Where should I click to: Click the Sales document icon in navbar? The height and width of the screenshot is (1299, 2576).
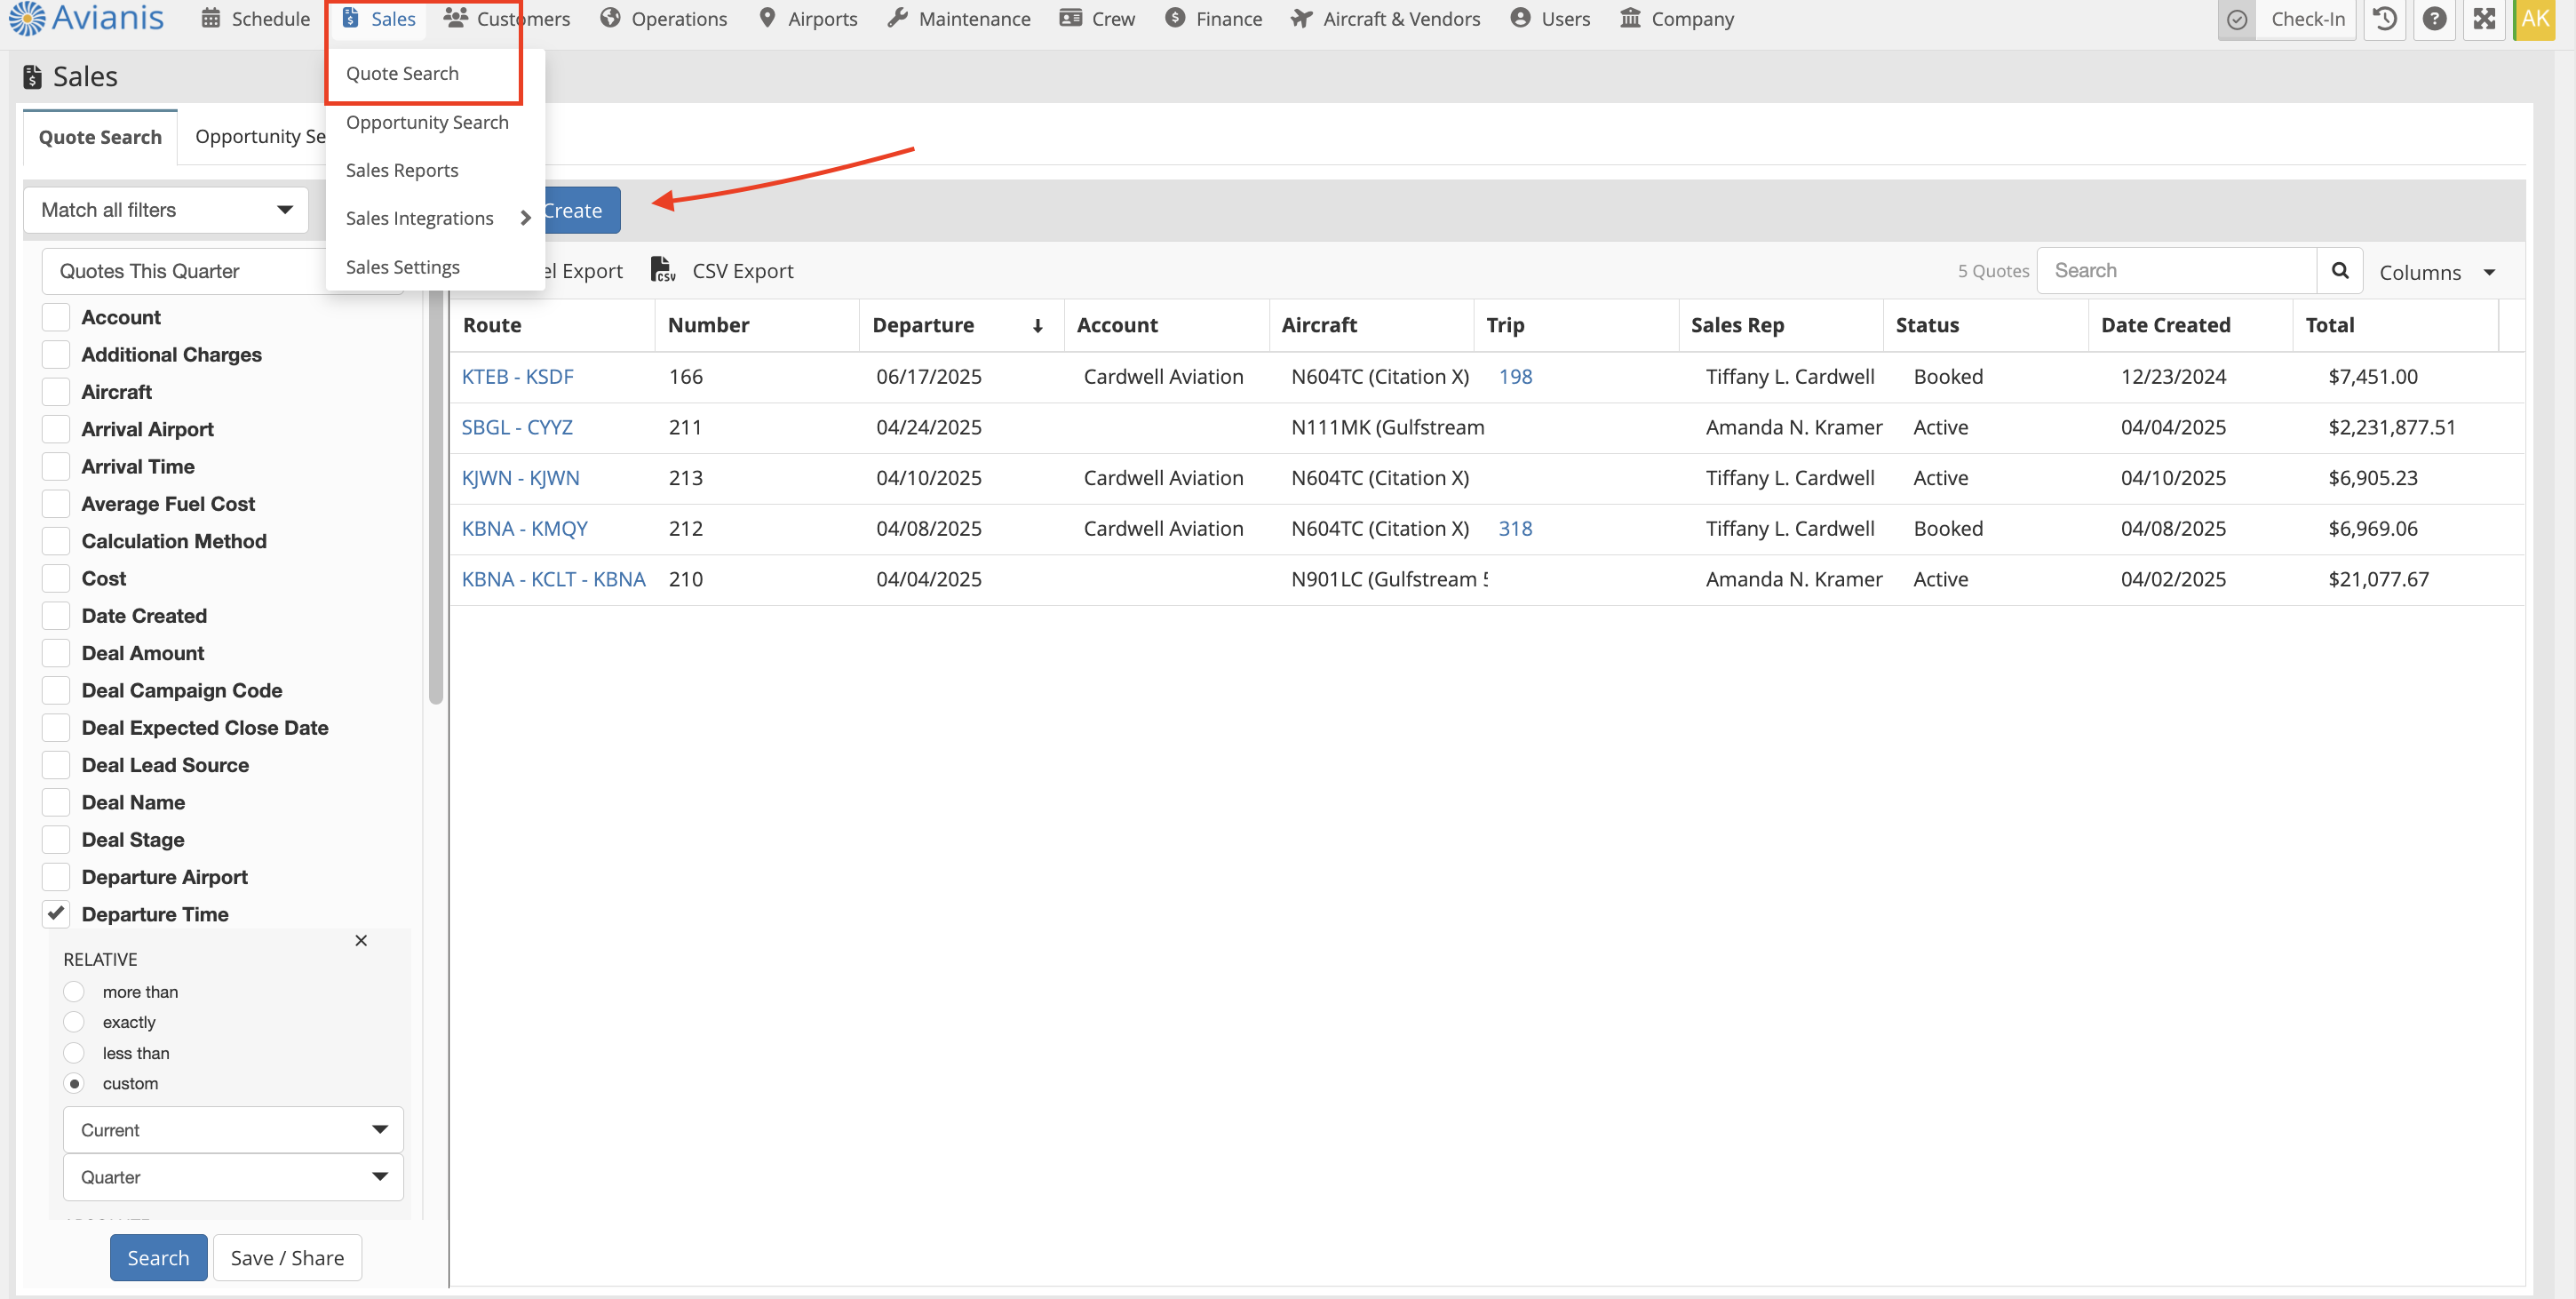click(x=350, y=18)
